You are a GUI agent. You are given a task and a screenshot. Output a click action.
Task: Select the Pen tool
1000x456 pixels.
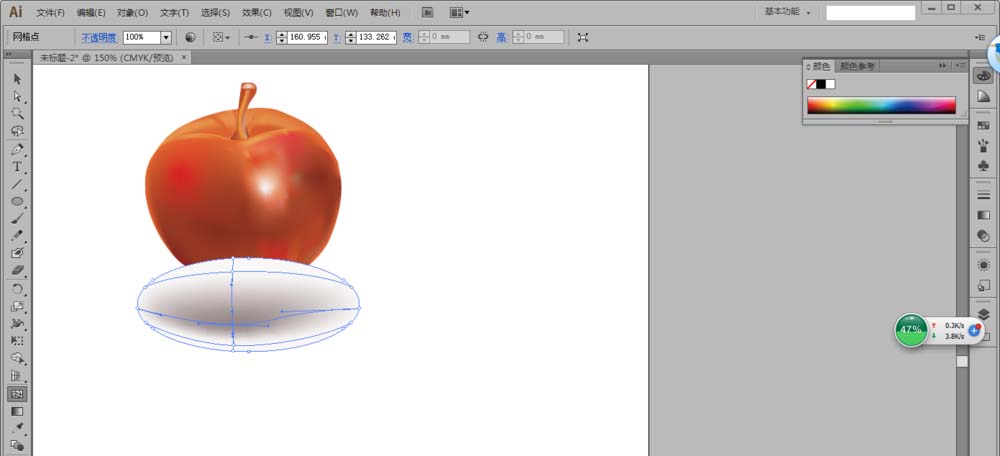[x=17, y=149]
